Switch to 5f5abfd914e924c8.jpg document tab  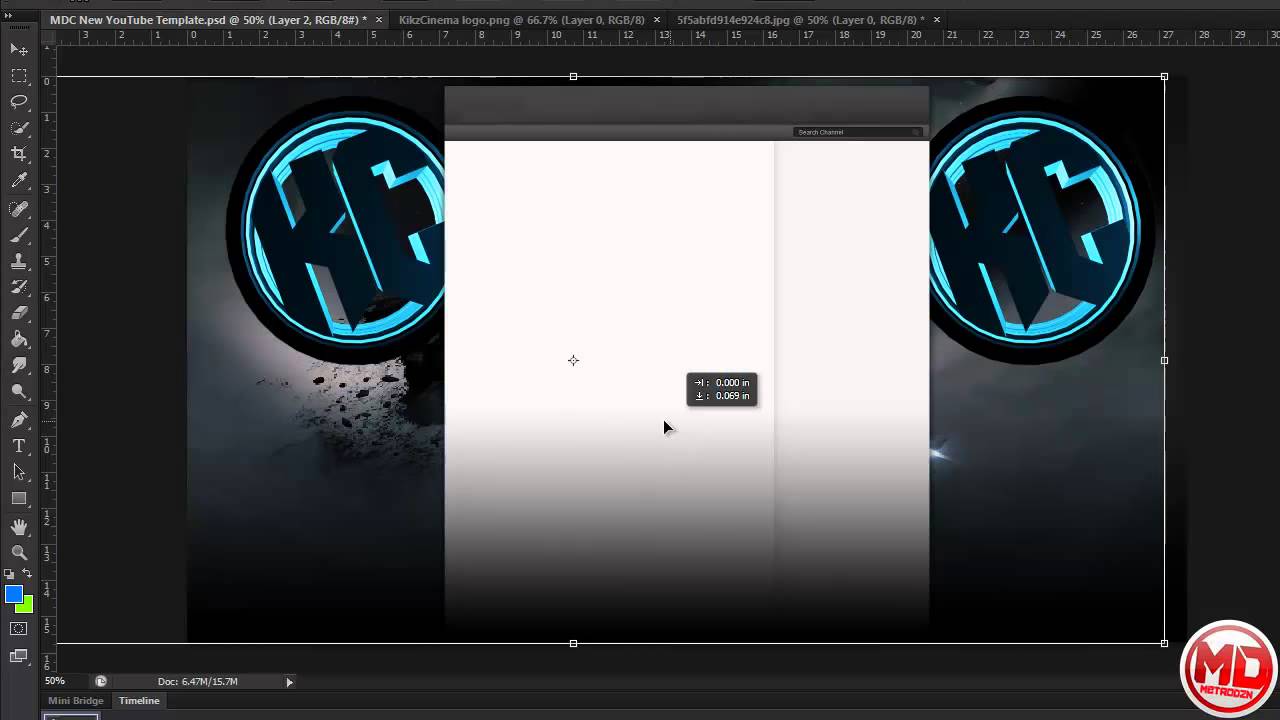pos(800,20)
